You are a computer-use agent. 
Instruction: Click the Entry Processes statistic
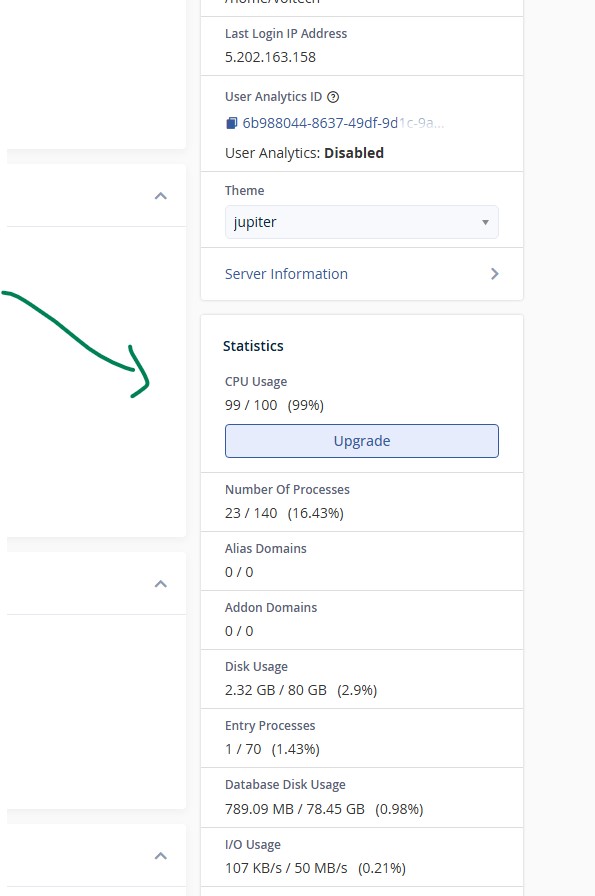point(362,738)
